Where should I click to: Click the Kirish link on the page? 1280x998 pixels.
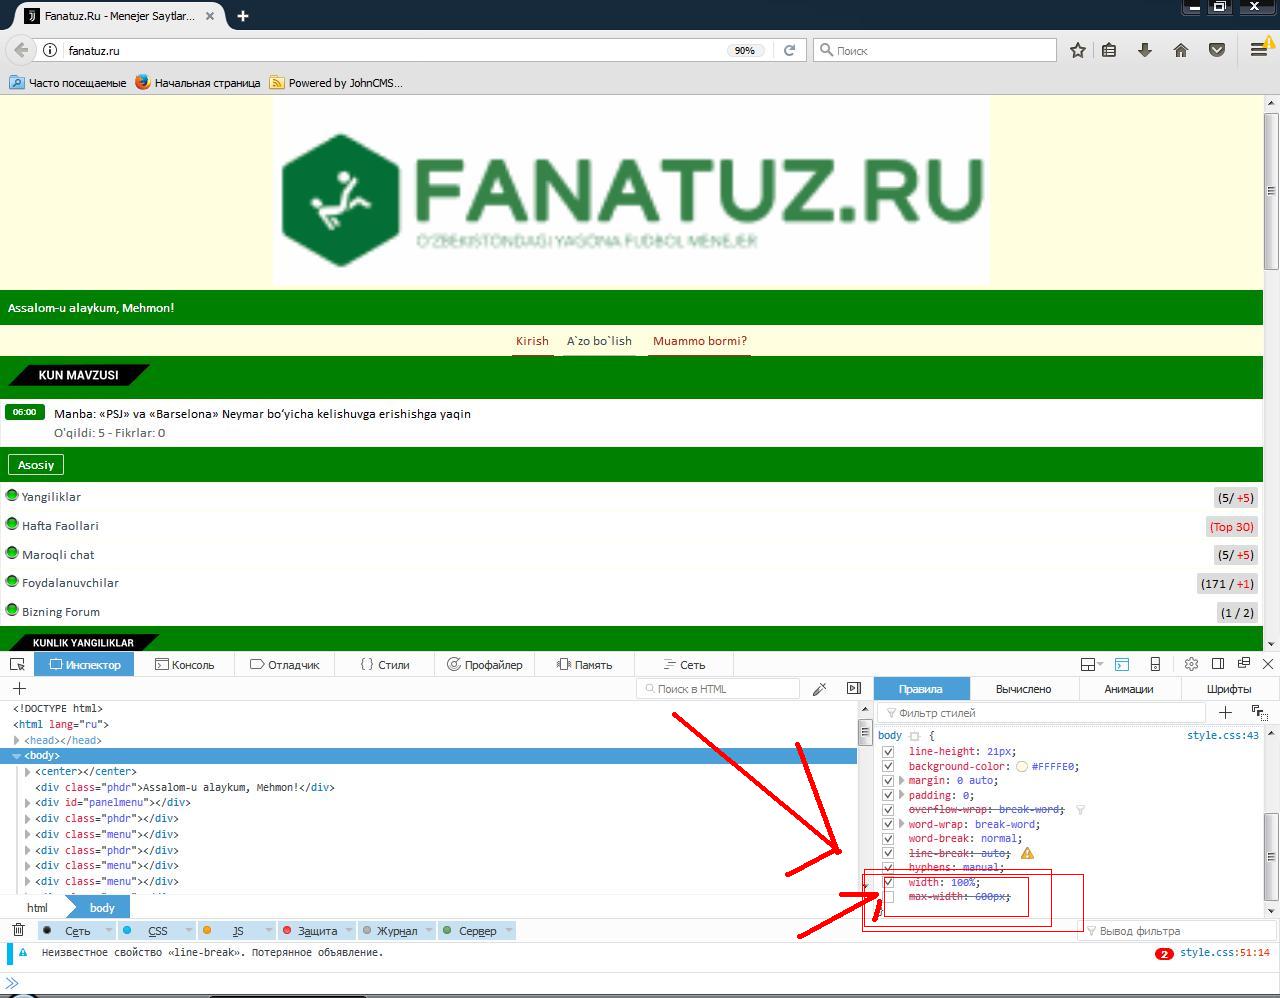tap(532, 341)
